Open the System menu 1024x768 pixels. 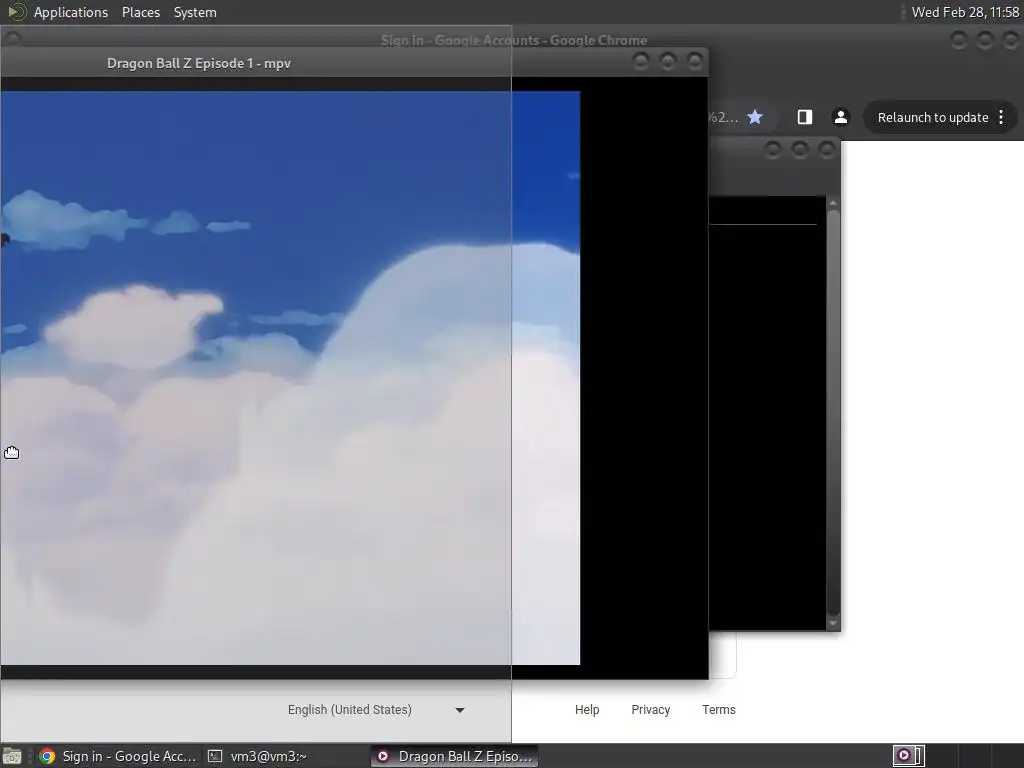pos(195,12)
